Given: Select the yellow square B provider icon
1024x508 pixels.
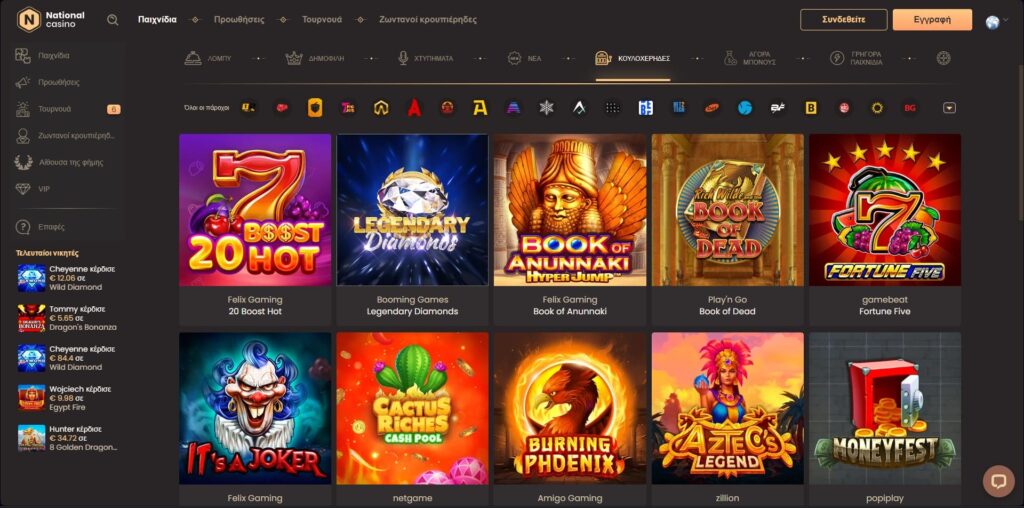Looking at the screenshot, I should click(810, 108).
